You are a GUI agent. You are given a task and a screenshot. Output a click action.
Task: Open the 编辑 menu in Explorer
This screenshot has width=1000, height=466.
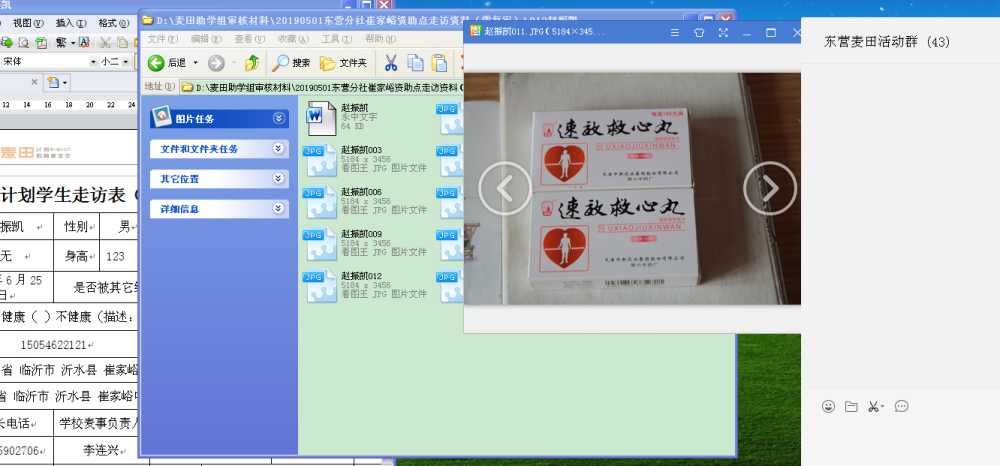(x=206, y=39)
